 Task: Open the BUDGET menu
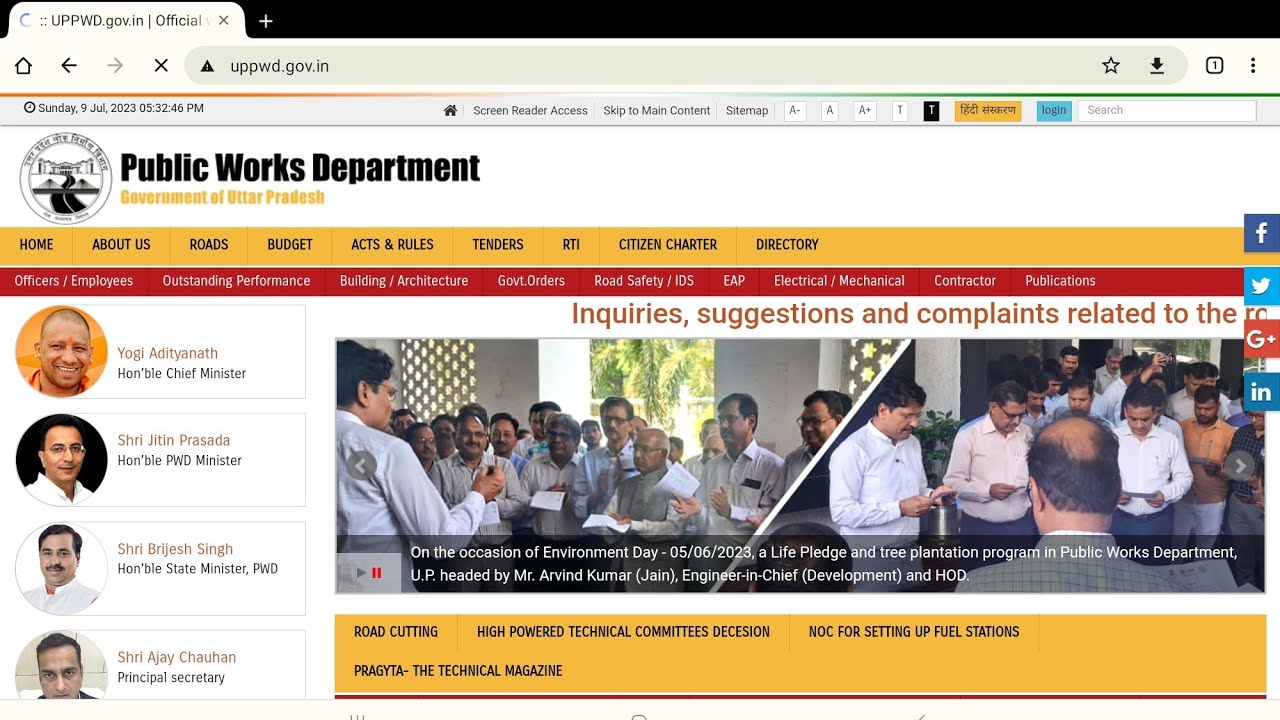click(x=290, y=245)
